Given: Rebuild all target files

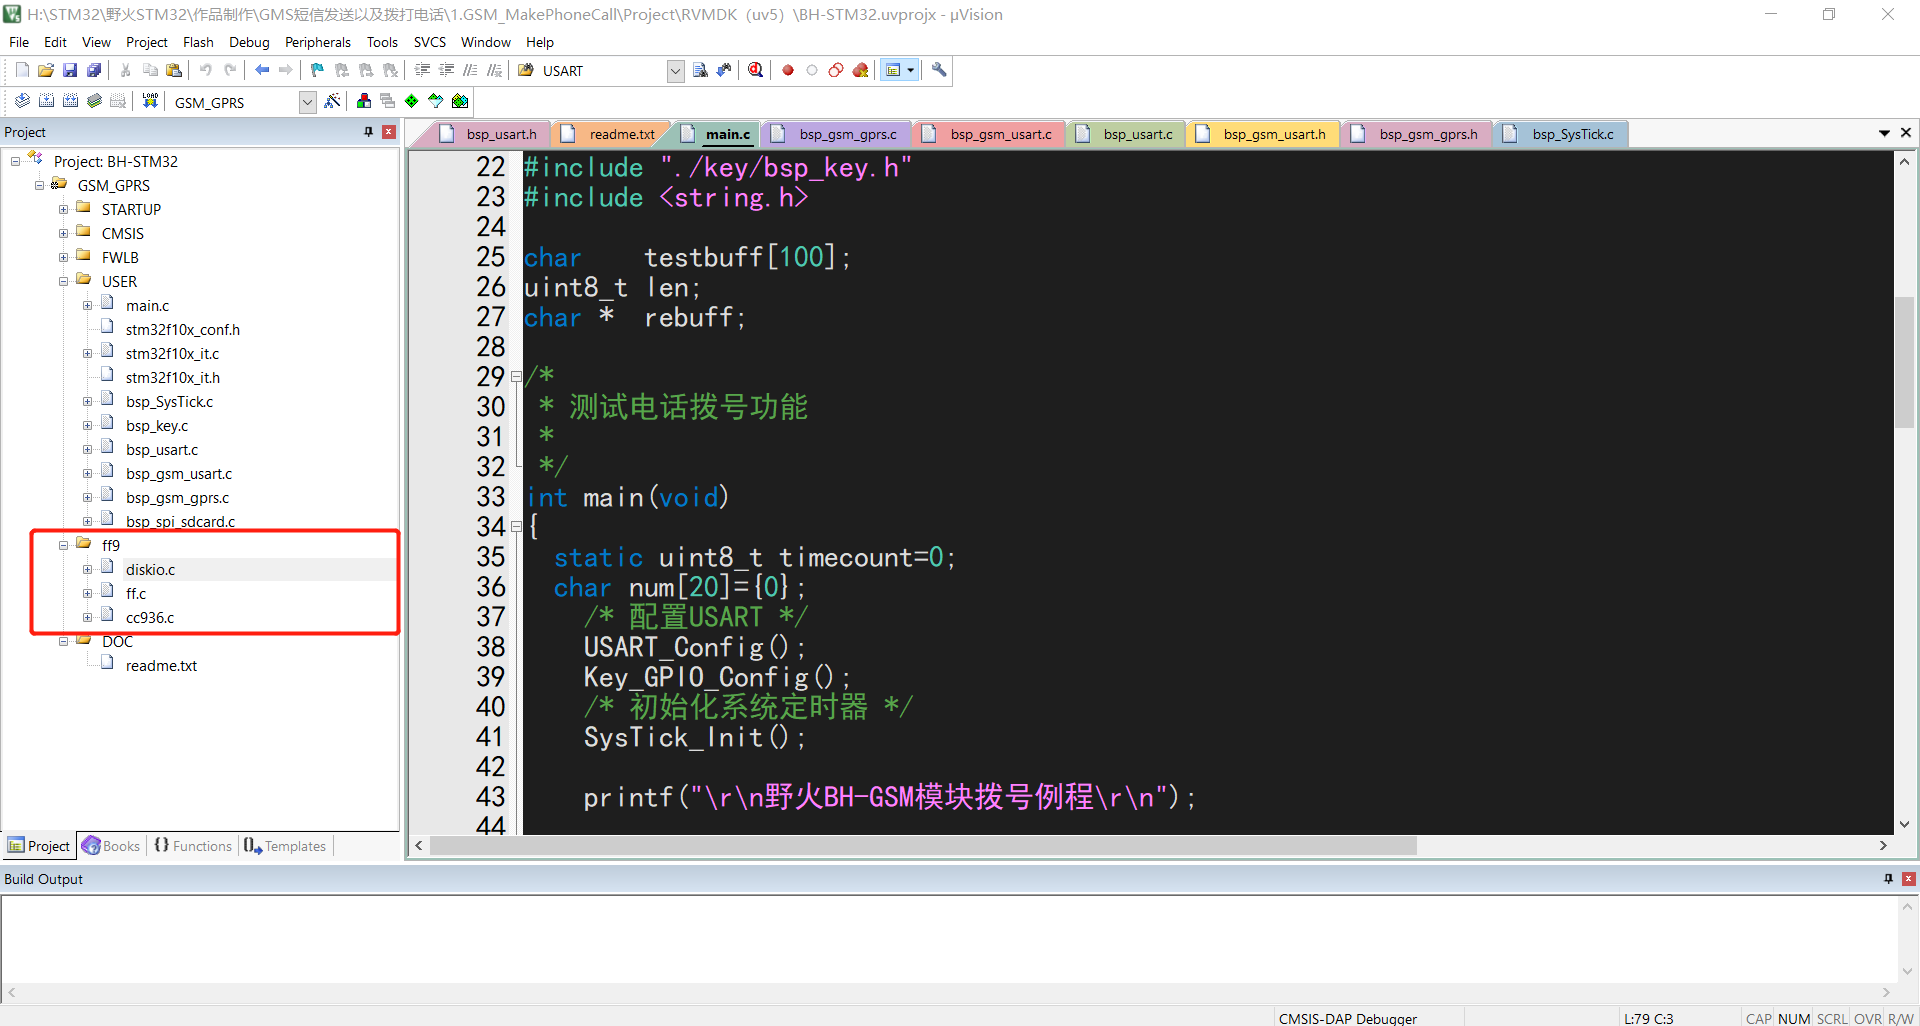Looking at the screenshot, I should [x=70, y=101].
